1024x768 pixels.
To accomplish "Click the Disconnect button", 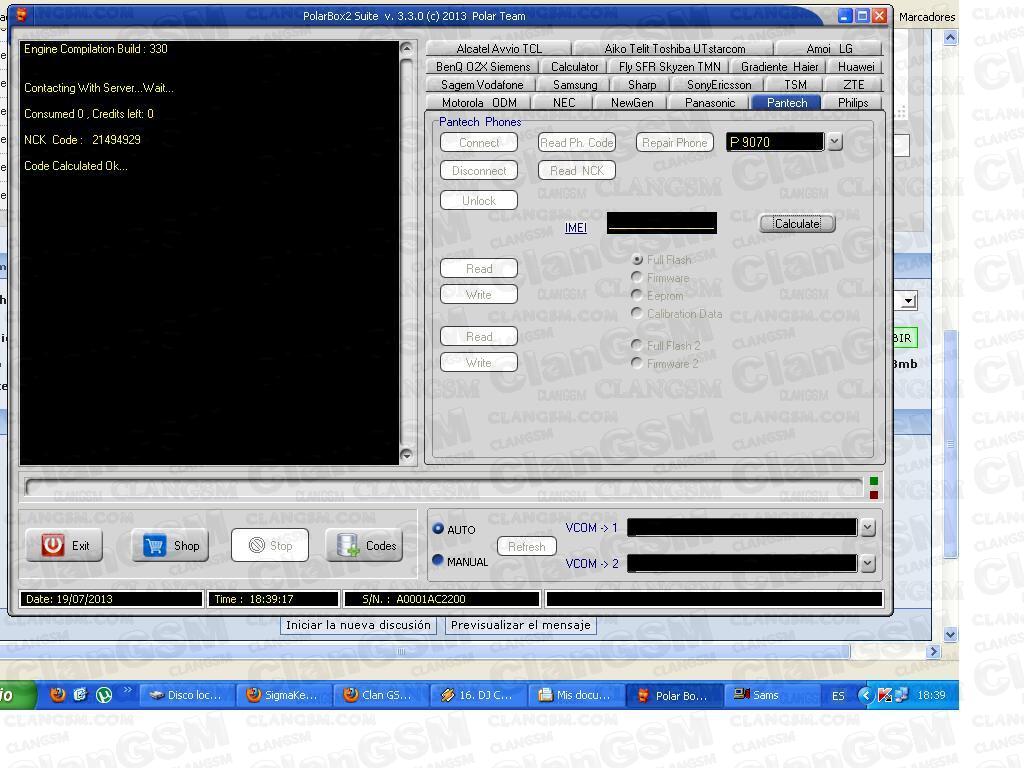I will (479, 170).
